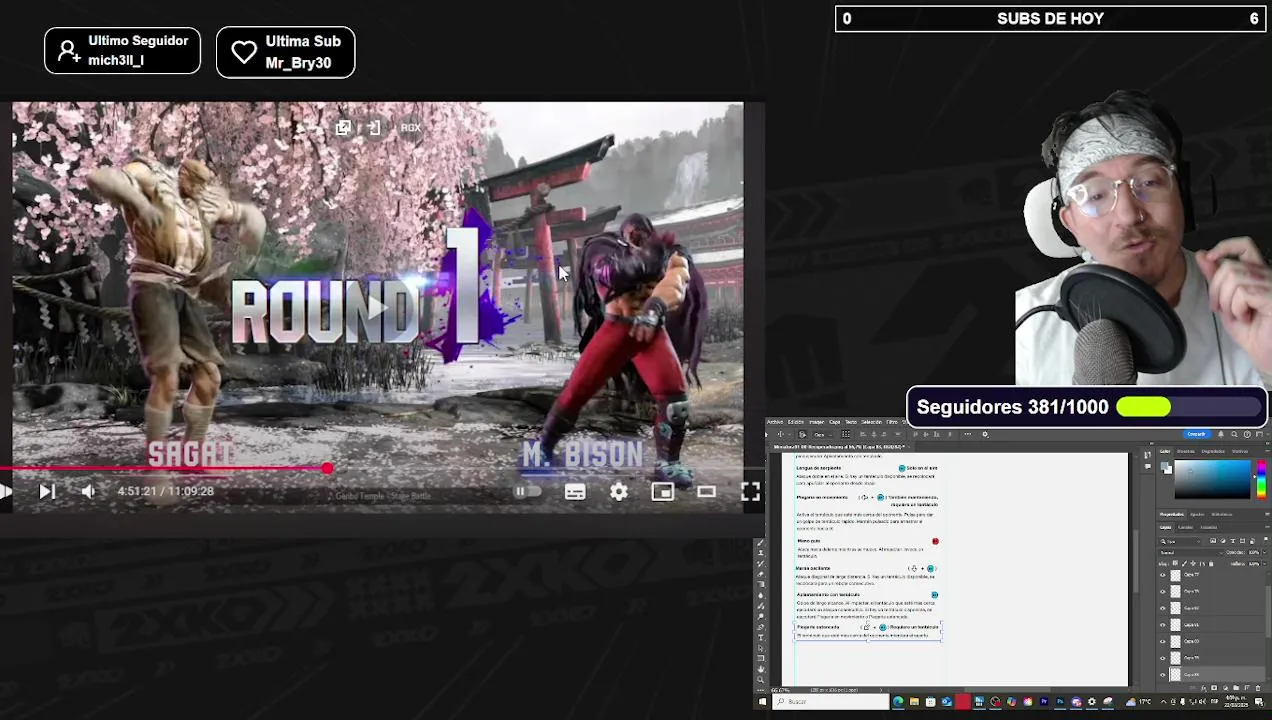Open Photoshop from the taskbar
1272x720 pixels.
1060,702
